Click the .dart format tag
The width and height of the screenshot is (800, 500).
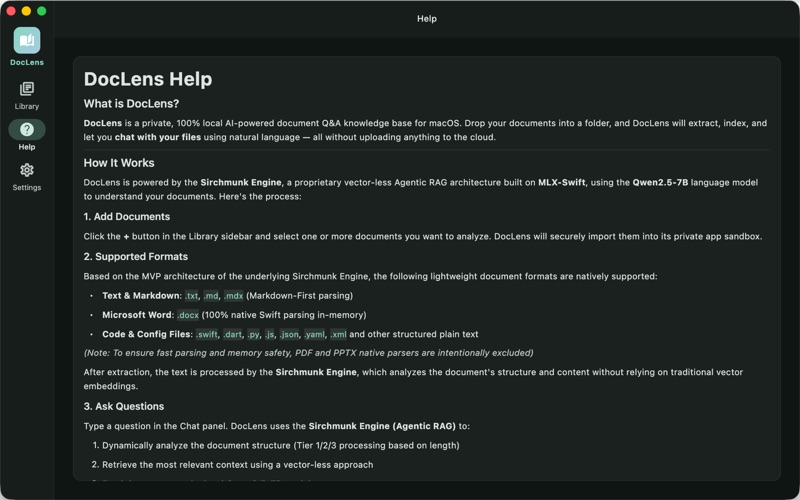point(233,335)
